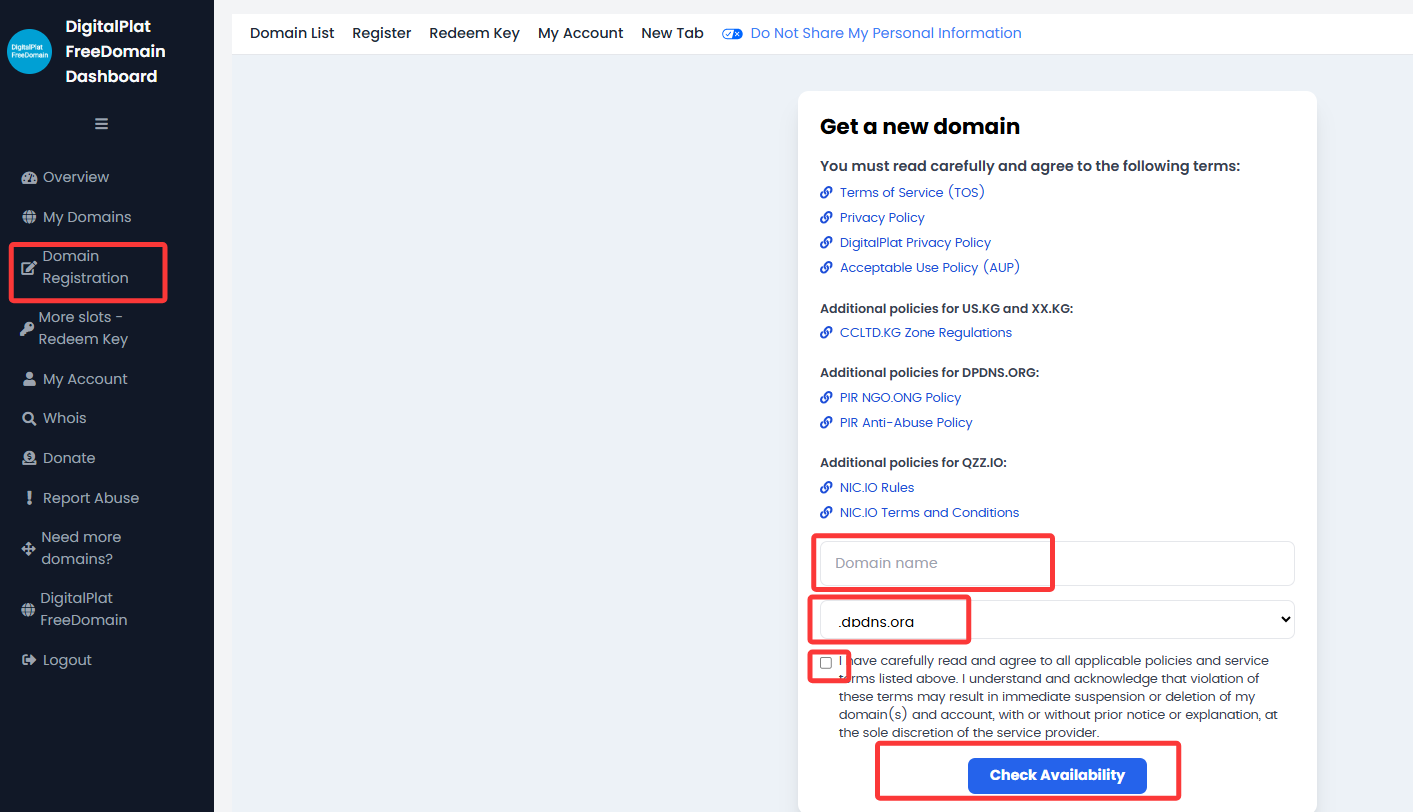Open the Acceptable Use Policy (AUP) link

pyautogui.click(x=930, y=267)
